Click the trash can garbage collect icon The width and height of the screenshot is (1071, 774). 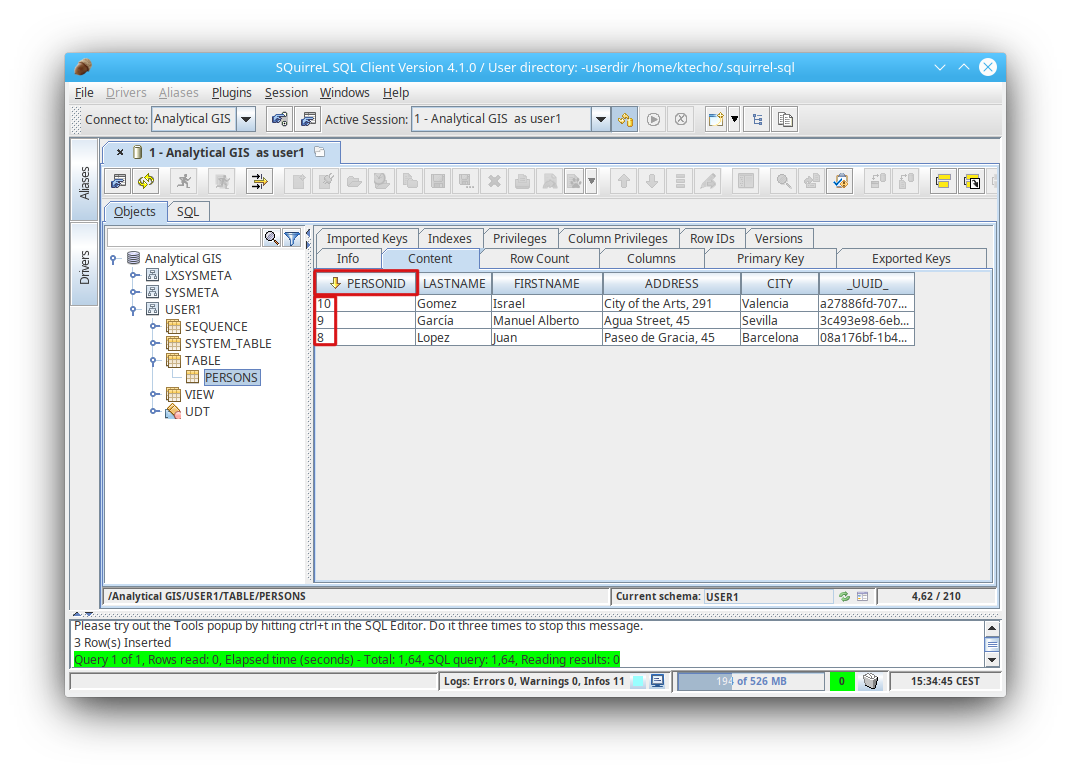click(x=870, y=681)
